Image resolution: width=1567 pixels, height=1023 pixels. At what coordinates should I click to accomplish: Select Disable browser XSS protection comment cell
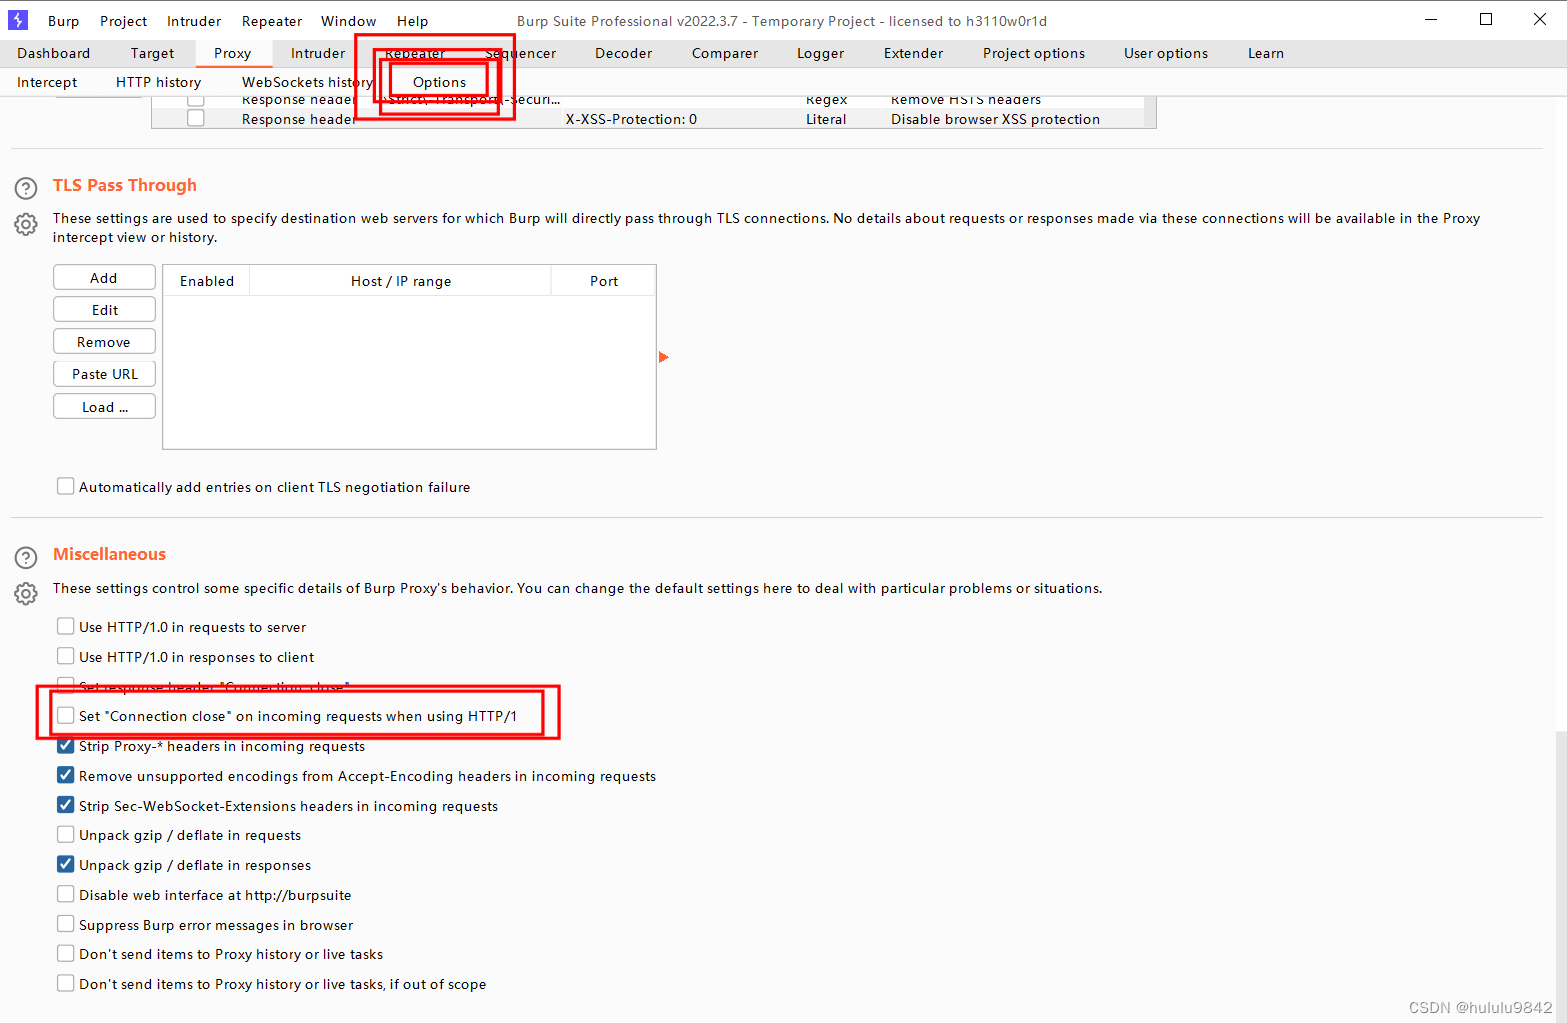pyautogui.click(x=995, y=119)
